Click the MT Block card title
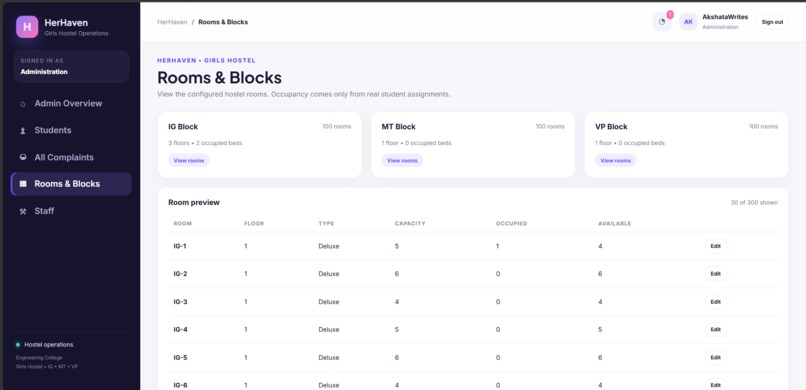806x390 pixels. tap(398, 126)
